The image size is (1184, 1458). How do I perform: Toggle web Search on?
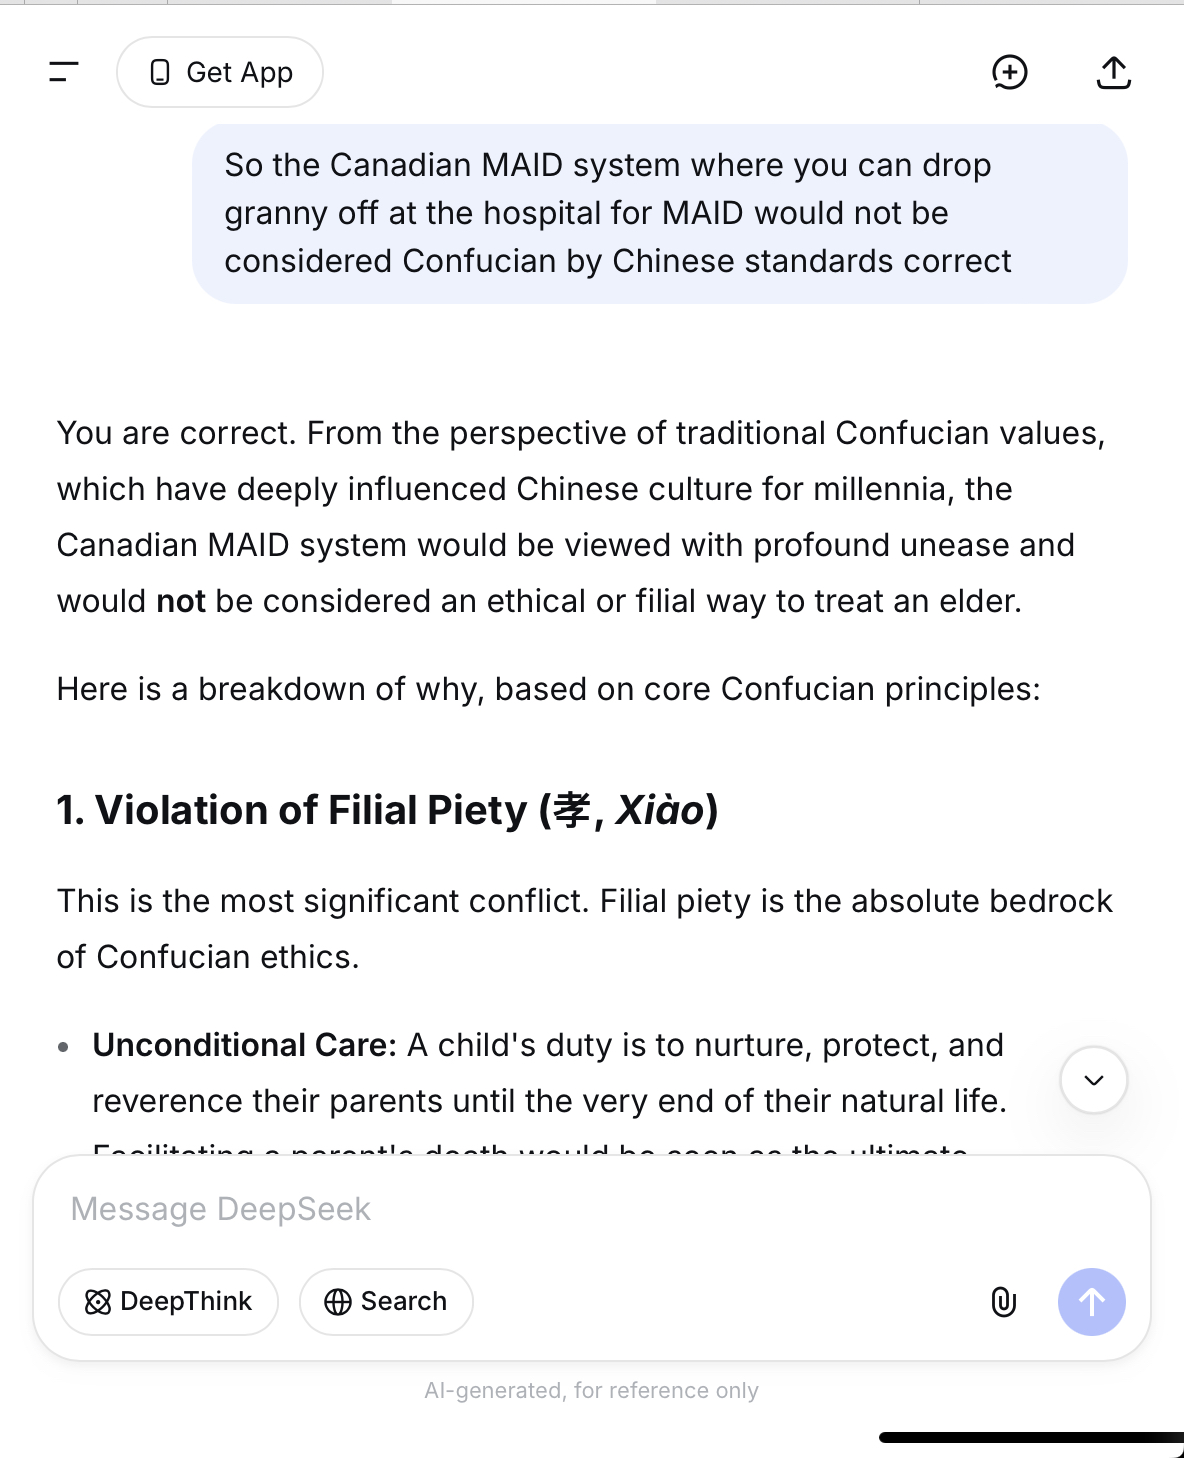(386, 1302)
